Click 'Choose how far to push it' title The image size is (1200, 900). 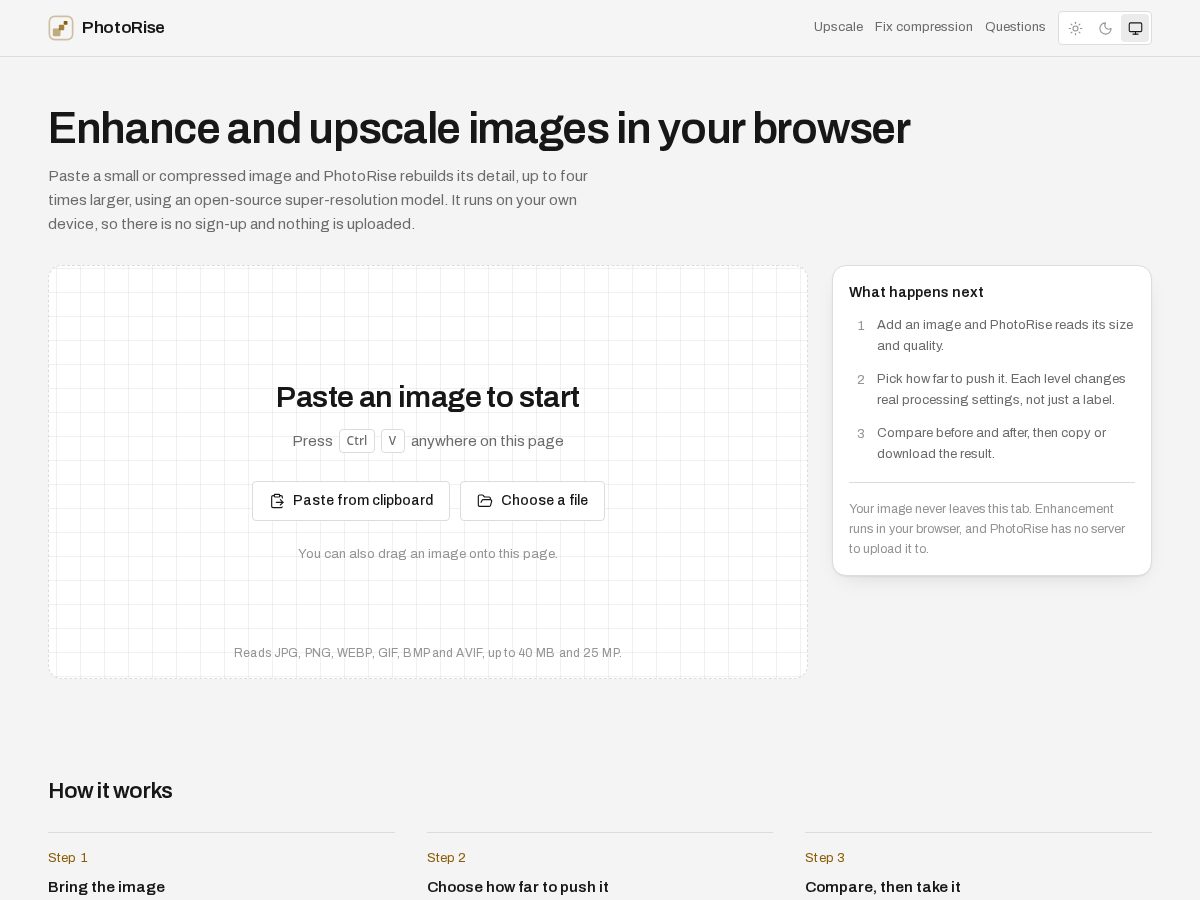(x=518, y=887)
